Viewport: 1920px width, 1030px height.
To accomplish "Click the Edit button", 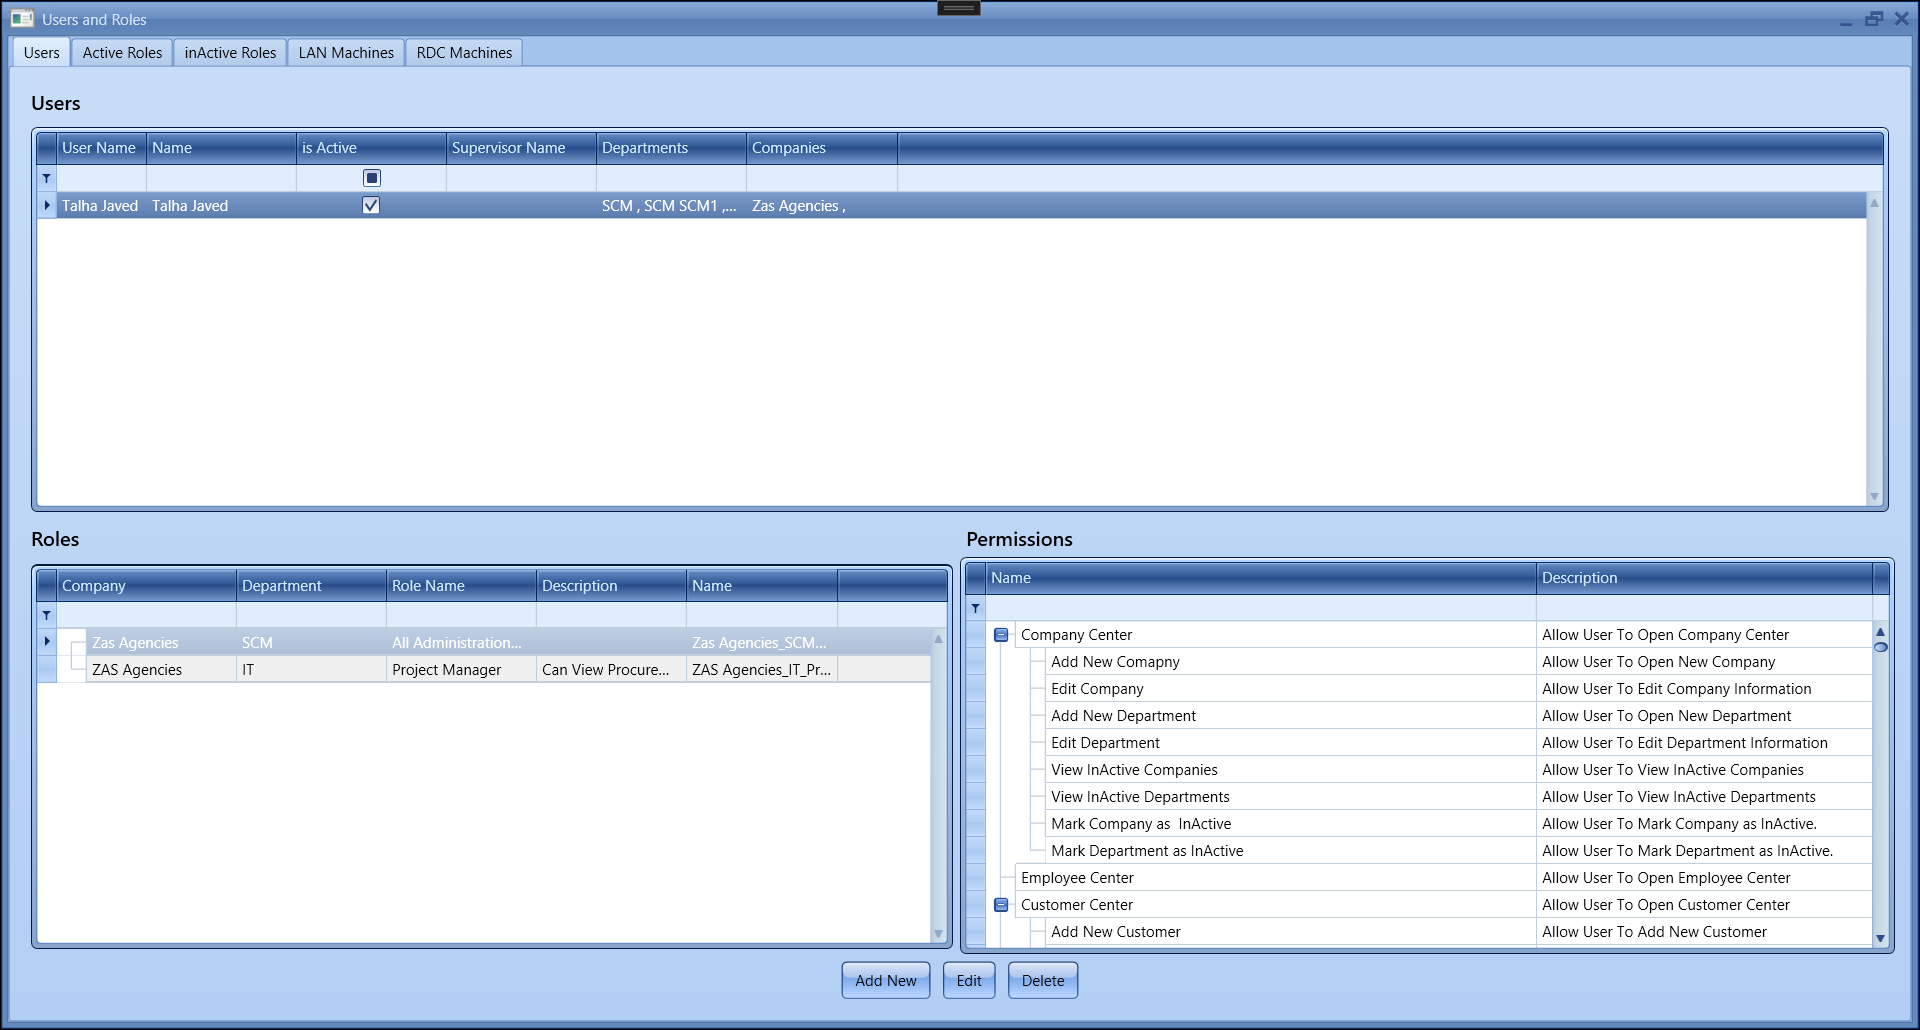I will pos(969,981).
